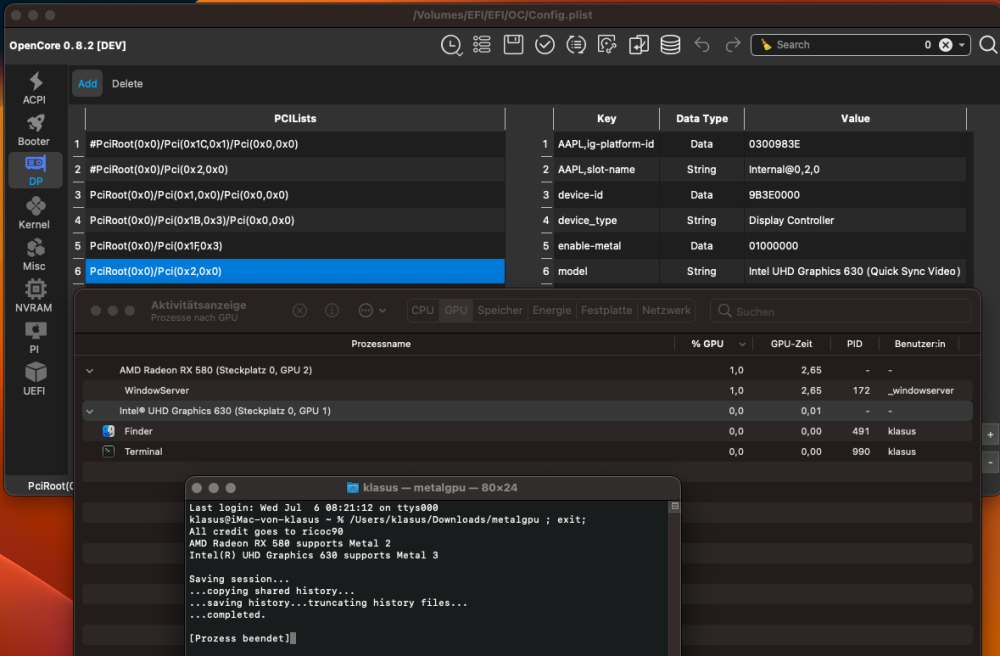Click the PCILists column header

(295, 119)
